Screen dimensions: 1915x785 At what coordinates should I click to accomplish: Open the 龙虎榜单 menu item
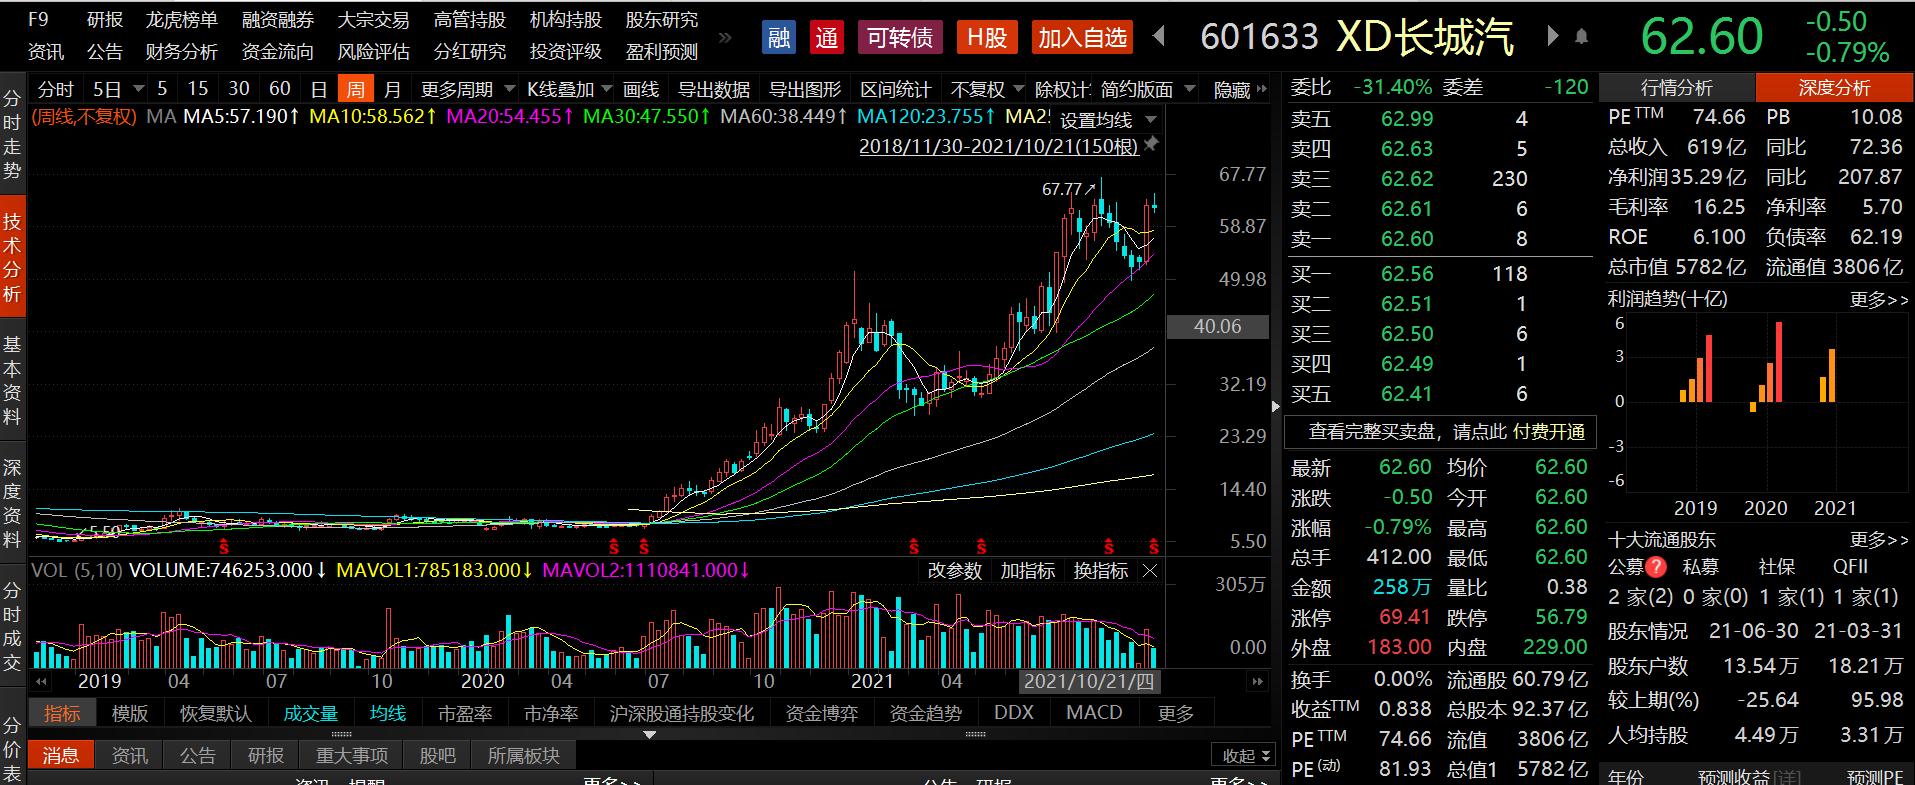181,20
